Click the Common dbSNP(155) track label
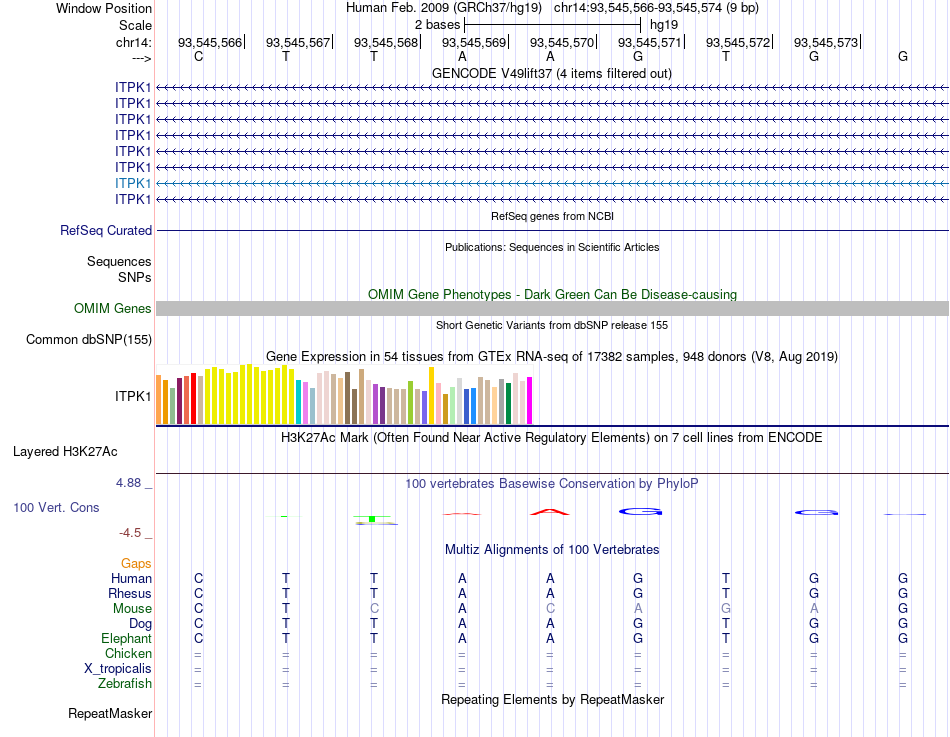950x737 pixels. 89,339
